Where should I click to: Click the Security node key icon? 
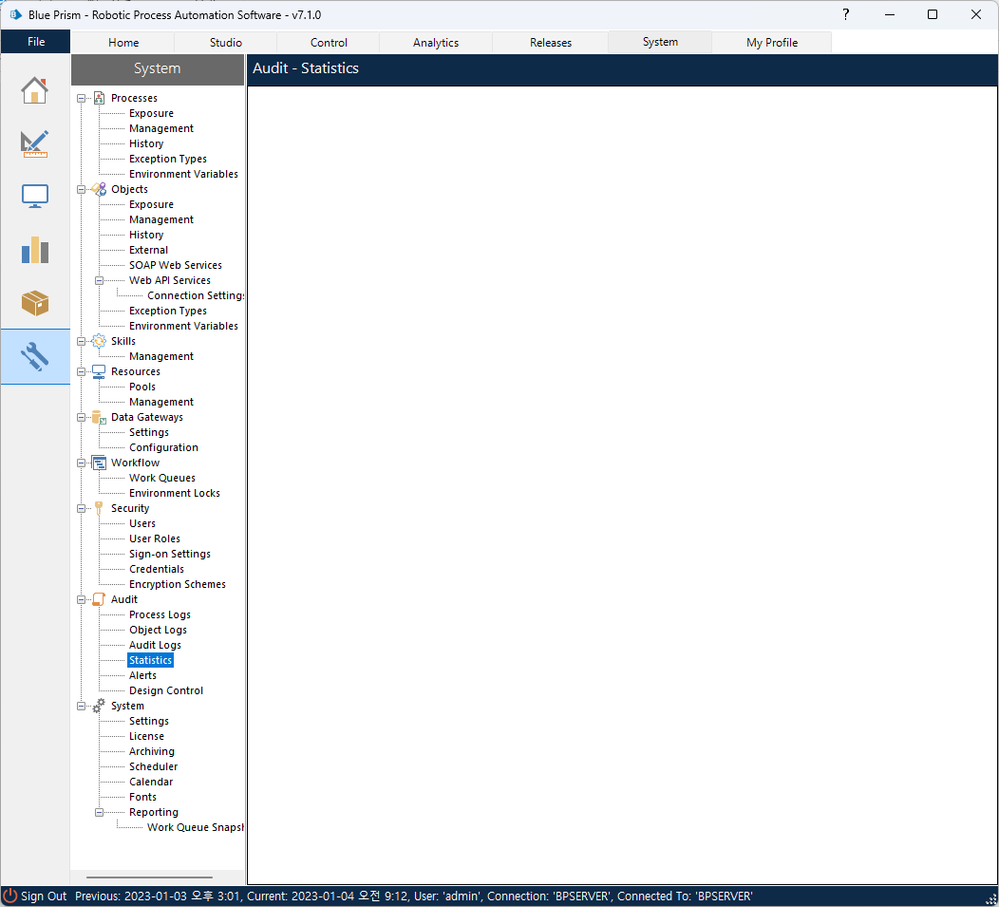[99, 508]
